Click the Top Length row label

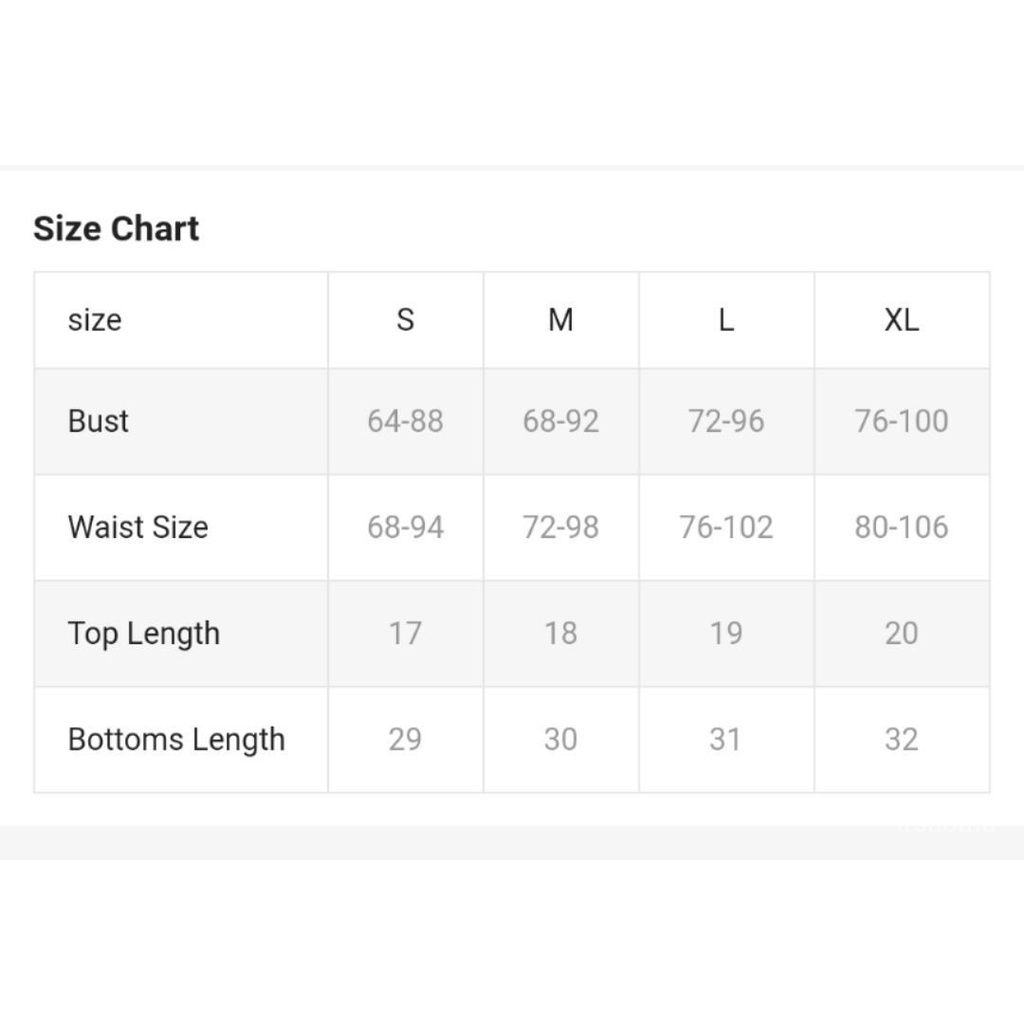click(144, 633)
